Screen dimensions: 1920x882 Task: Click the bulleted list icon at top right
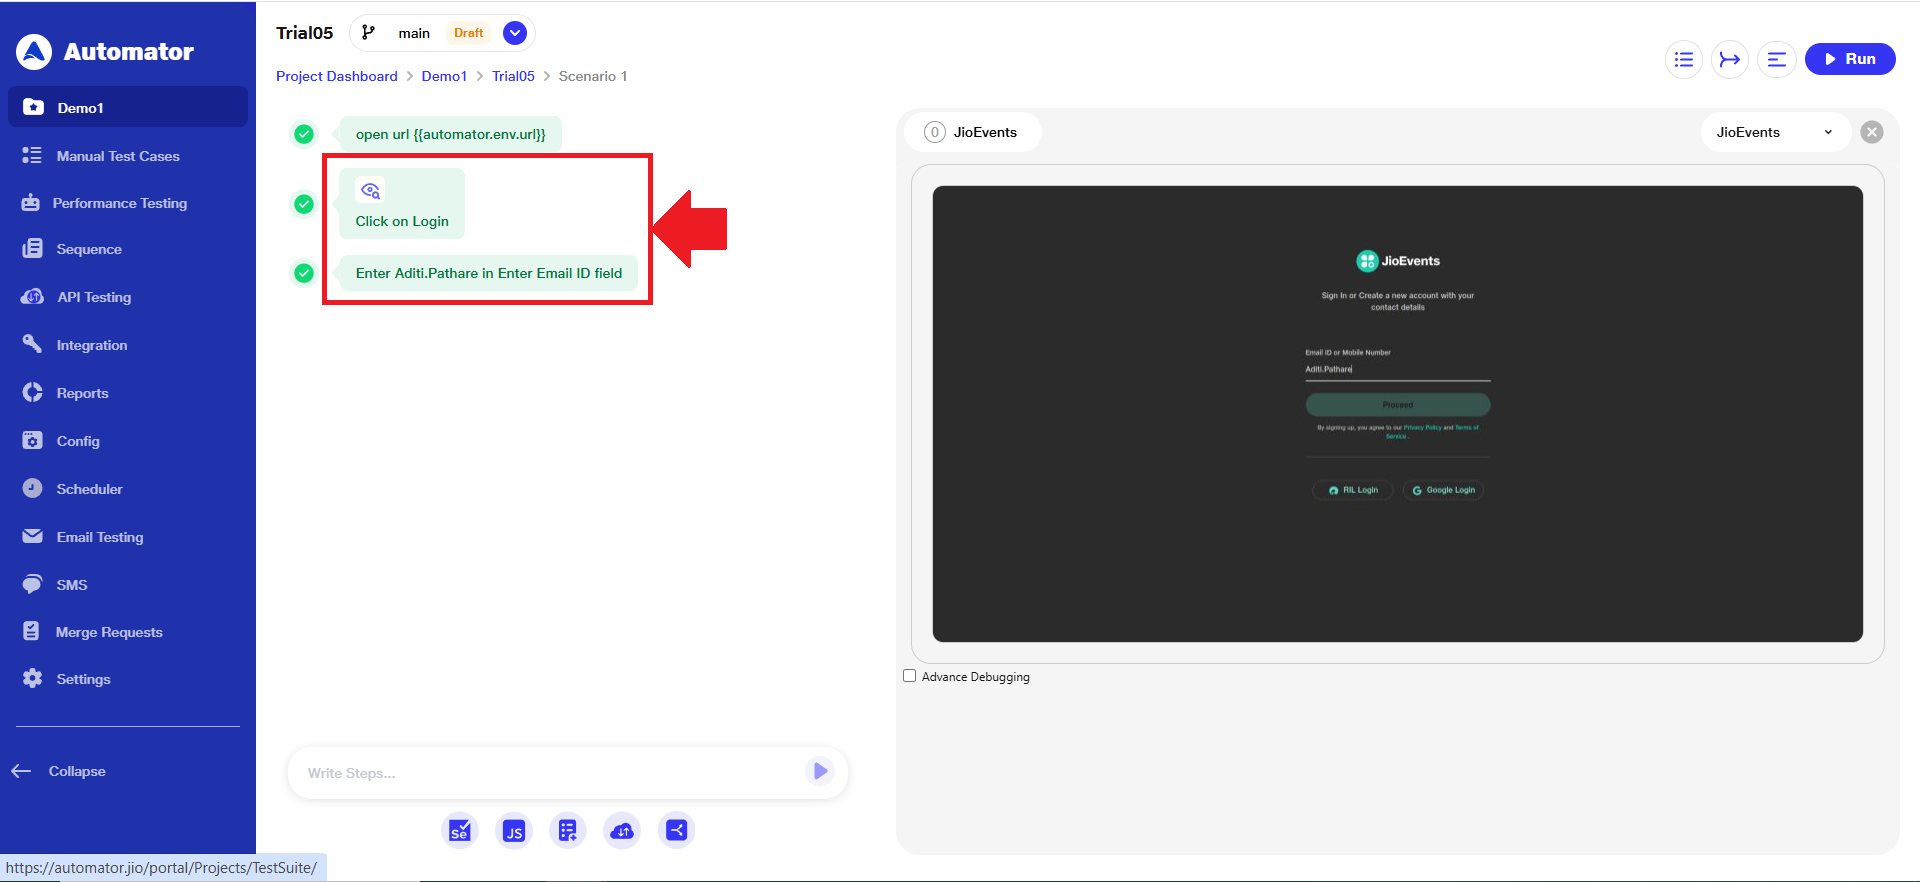(1683, 59)
